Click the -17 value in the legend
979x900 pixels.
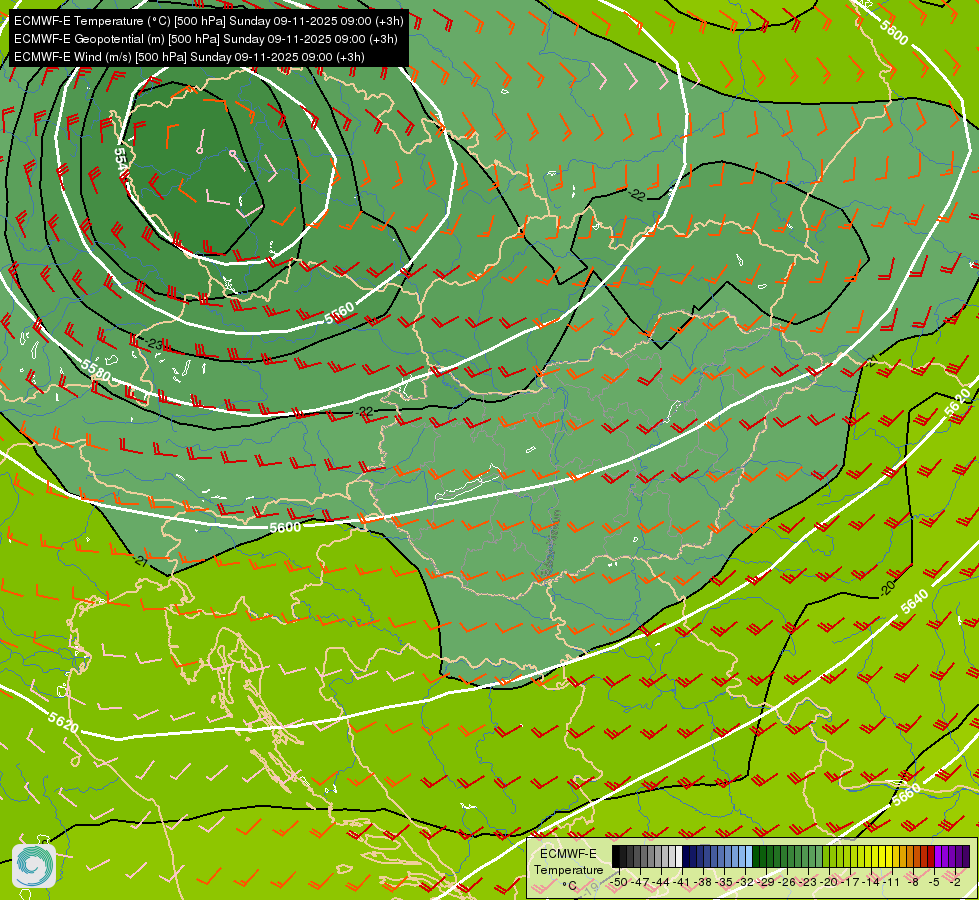tap(850, 882)
